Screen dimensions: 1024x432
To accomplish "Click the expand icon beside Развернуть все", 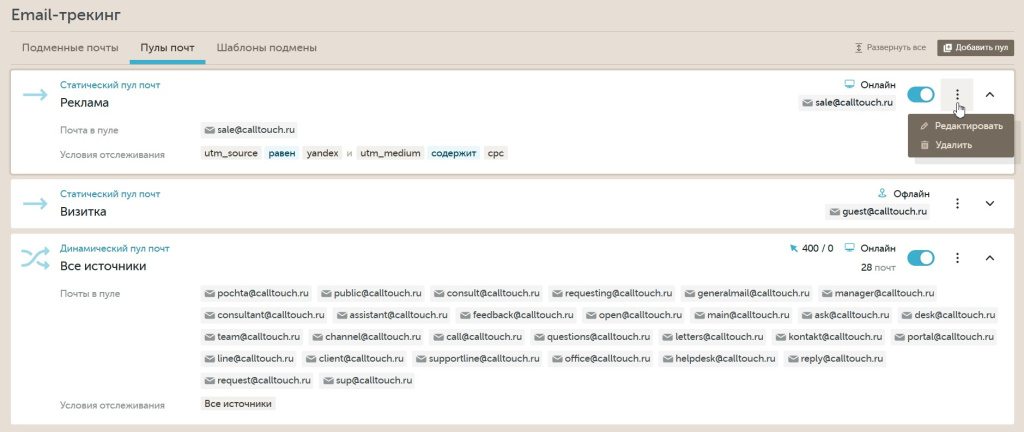I will (x=859, y=48).
